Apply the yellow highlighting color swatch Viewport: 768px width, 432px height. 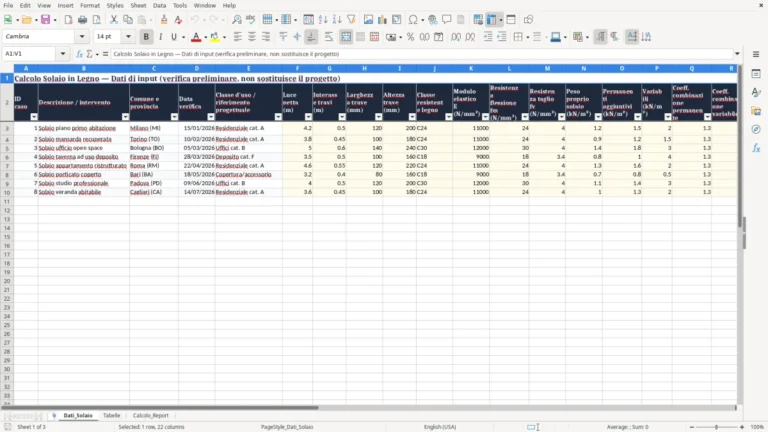coord(215,37)
